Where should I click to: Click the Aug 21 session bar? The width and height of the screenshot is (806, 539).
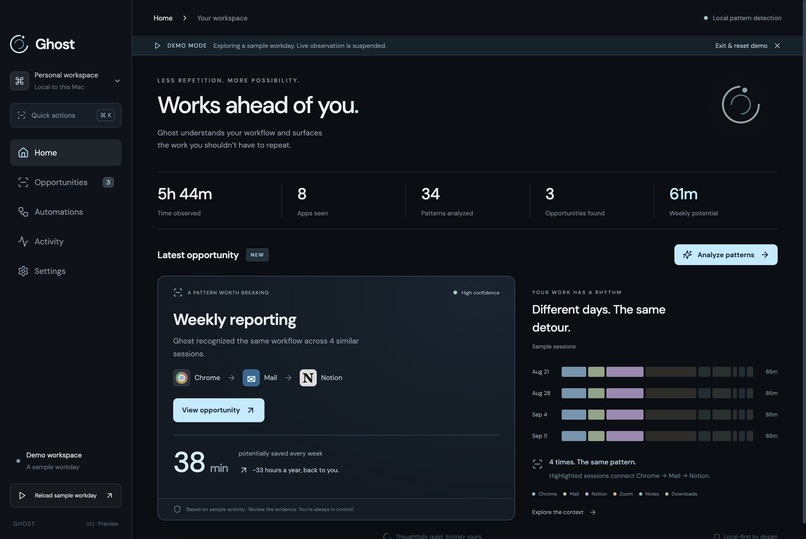[x=657, y=371]
